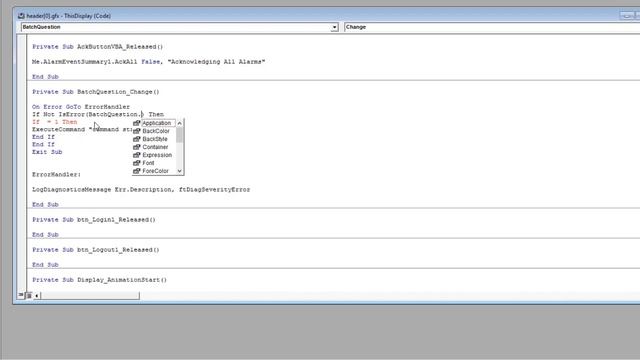Click 'Private Sub btn_Login1_Released()' line

[94, 220]
